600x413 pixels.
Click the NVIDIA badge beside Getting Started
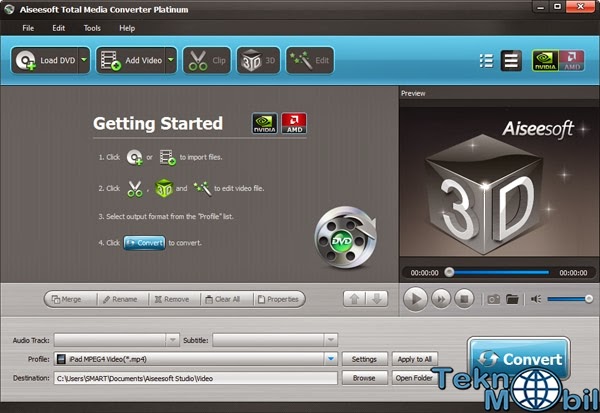264,123
